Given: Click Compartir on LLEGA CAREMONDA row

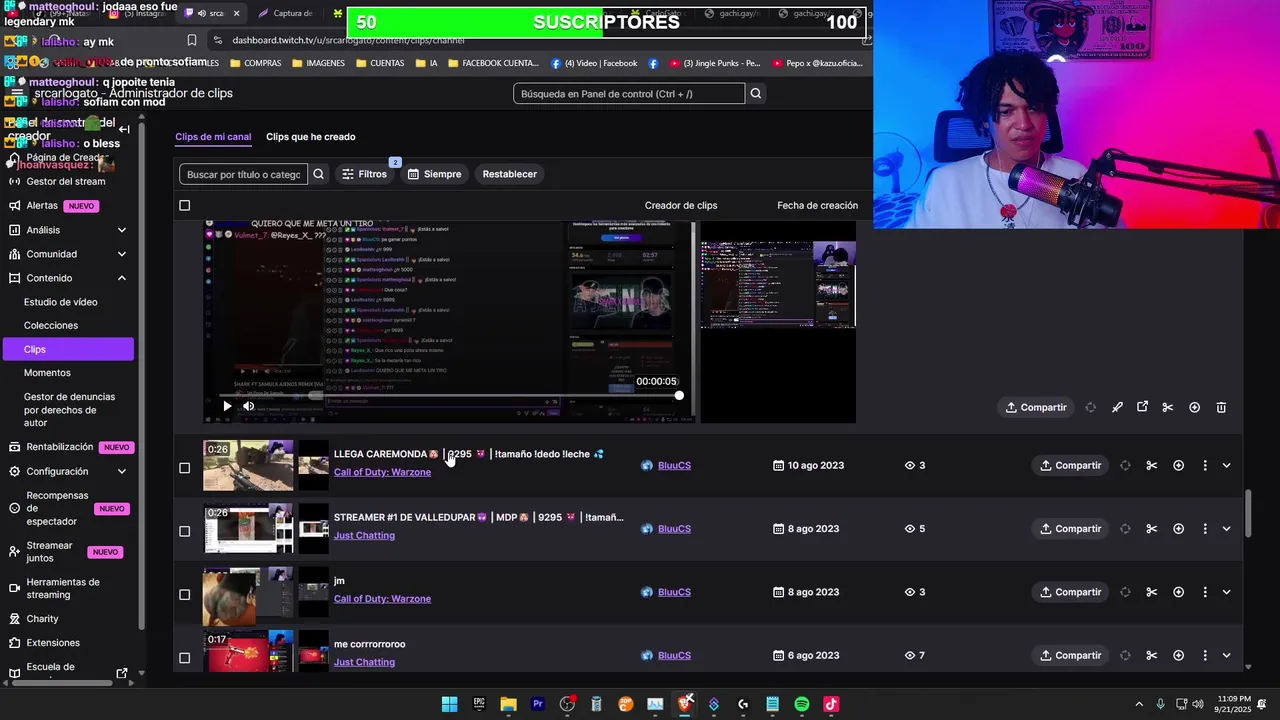Looking at the screenshot, I should (1070, 465).
